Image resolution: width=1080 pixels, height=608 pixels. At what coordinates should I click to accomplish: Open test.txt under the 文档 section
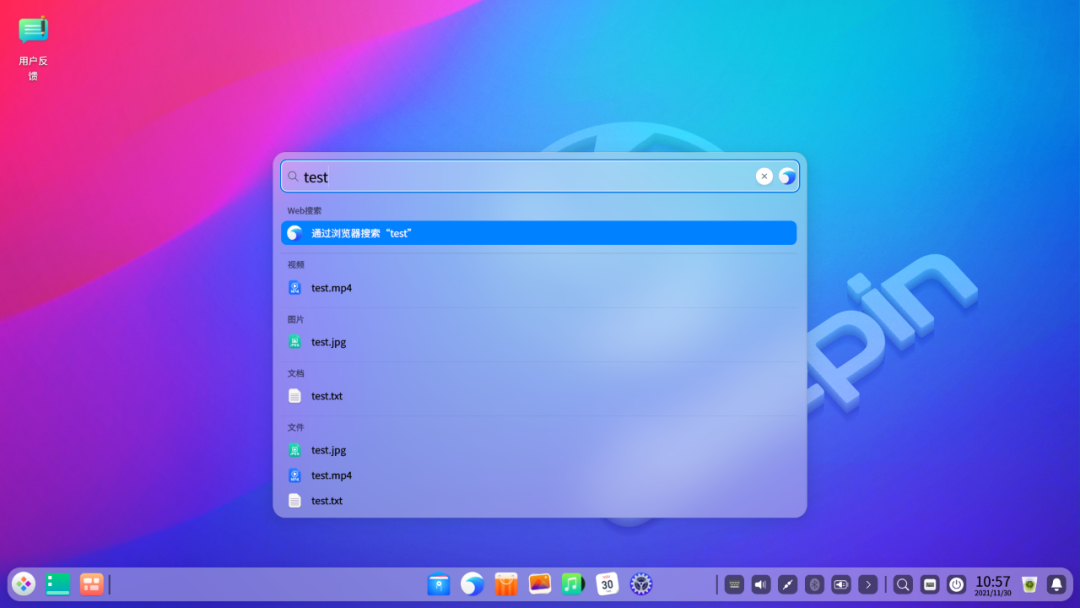click(327, 396)
